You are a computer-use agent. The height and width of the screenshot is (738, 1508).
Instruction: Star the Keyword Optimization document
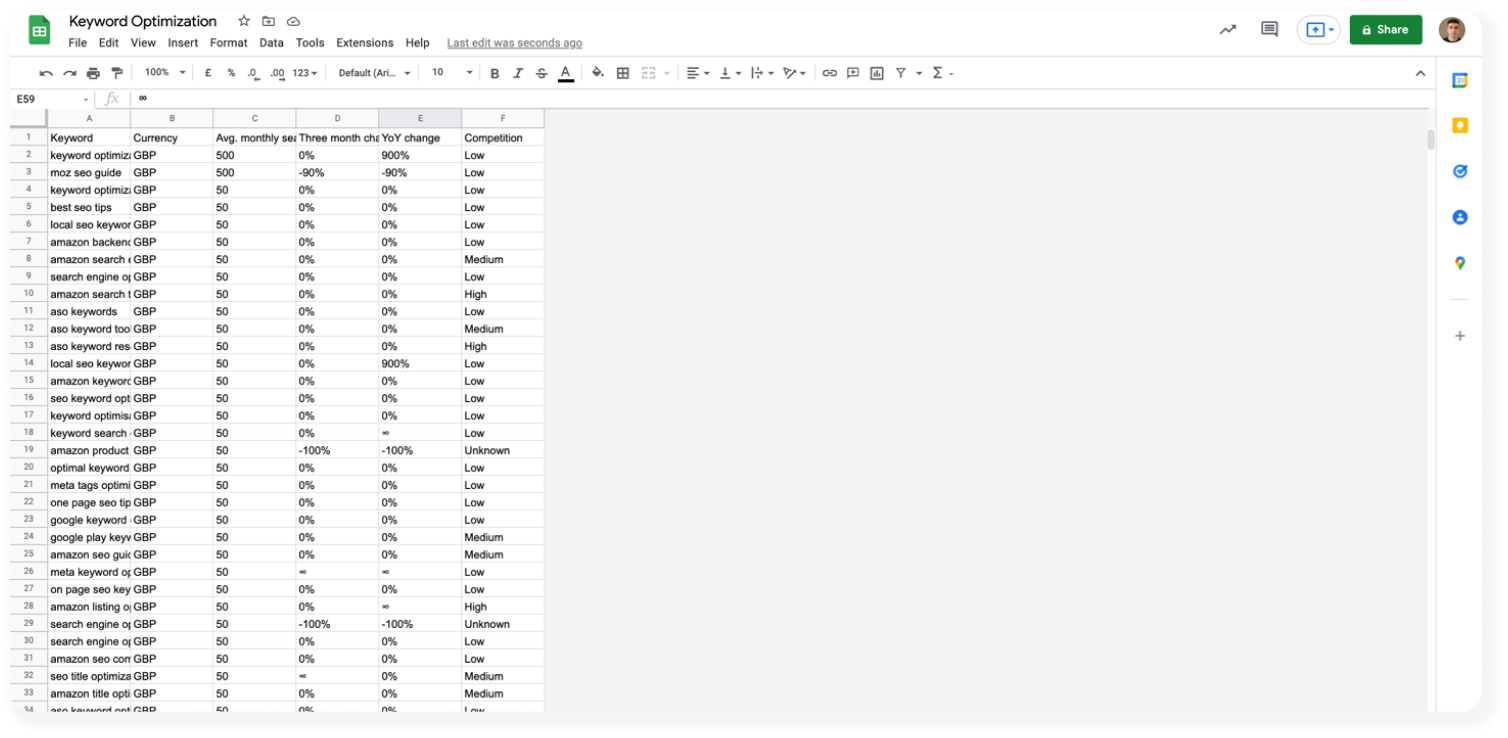(244, 21)
